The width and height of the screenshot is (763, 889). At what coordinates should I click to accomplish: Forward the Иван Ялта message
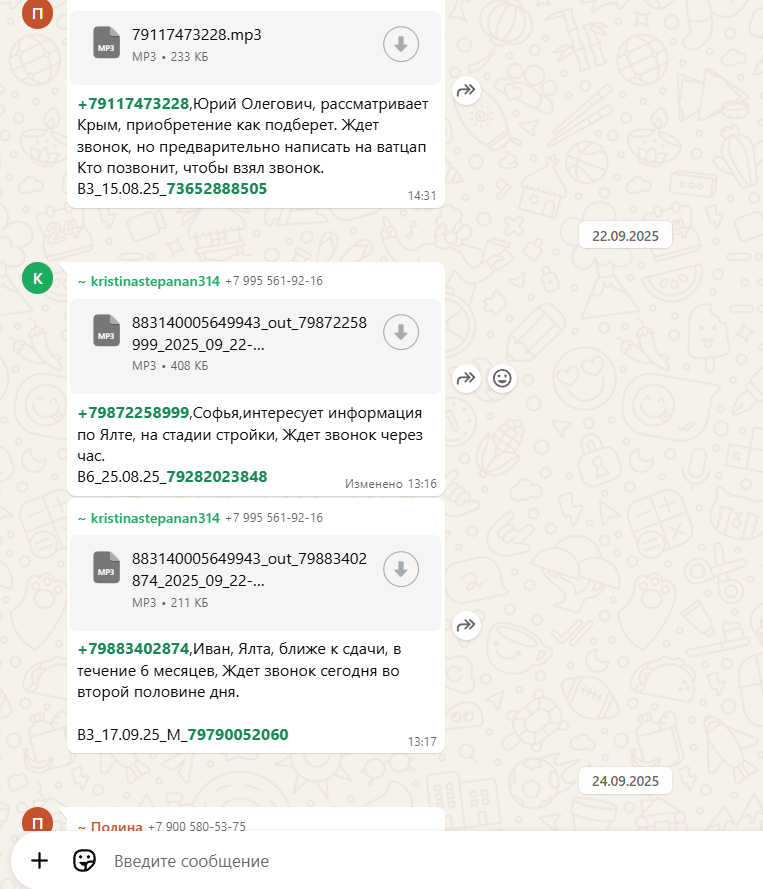click(467, 625)
